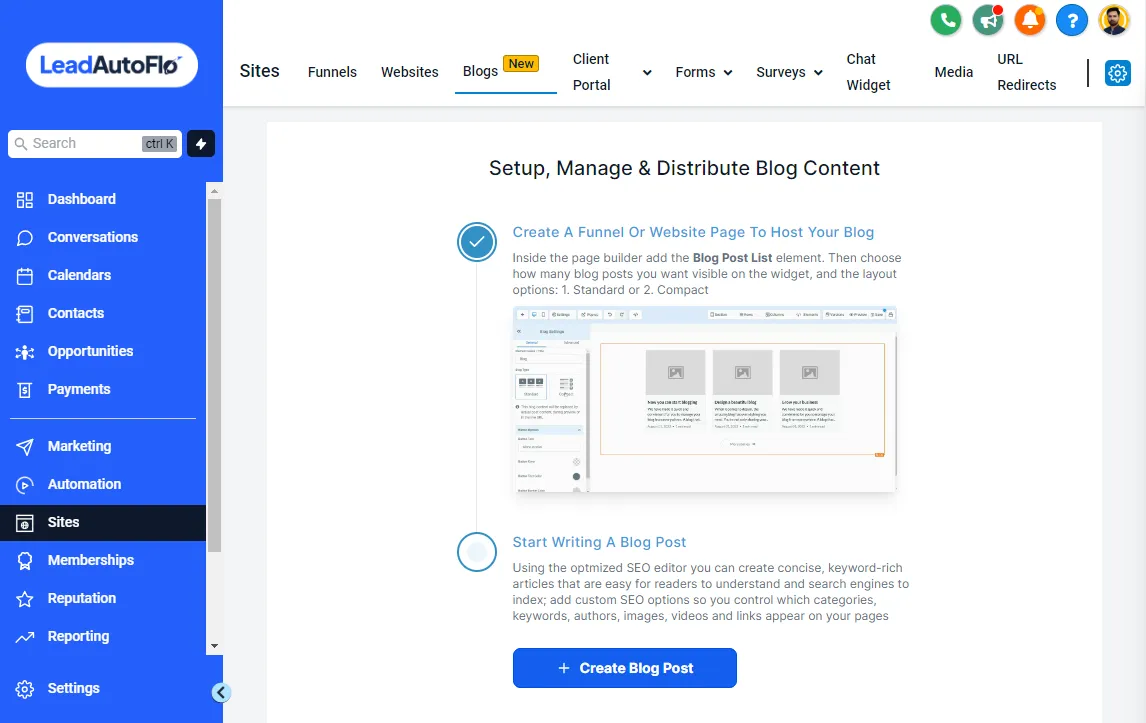Collapse the sidebar with the chevron button
The image size is (1146, 723).
[221, 692]
